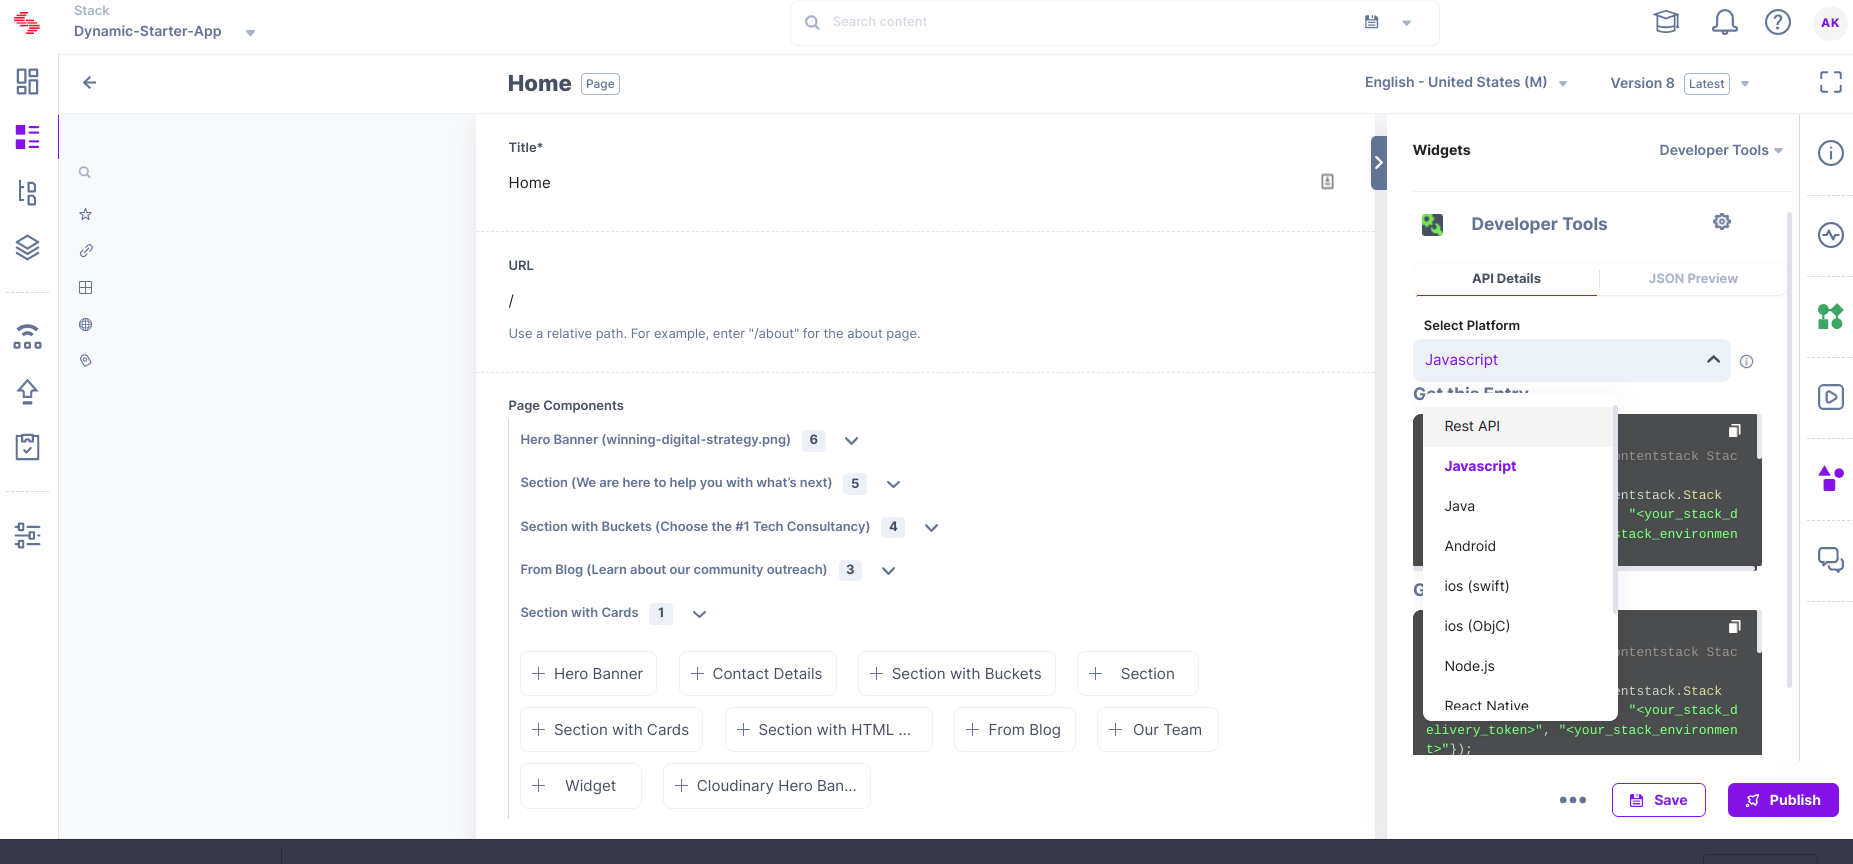This screenshot has height=864, width=1853.
Task: Open the Settings sliders icon in sidebar
Action: pyautogui.click(x=28, y=535)
